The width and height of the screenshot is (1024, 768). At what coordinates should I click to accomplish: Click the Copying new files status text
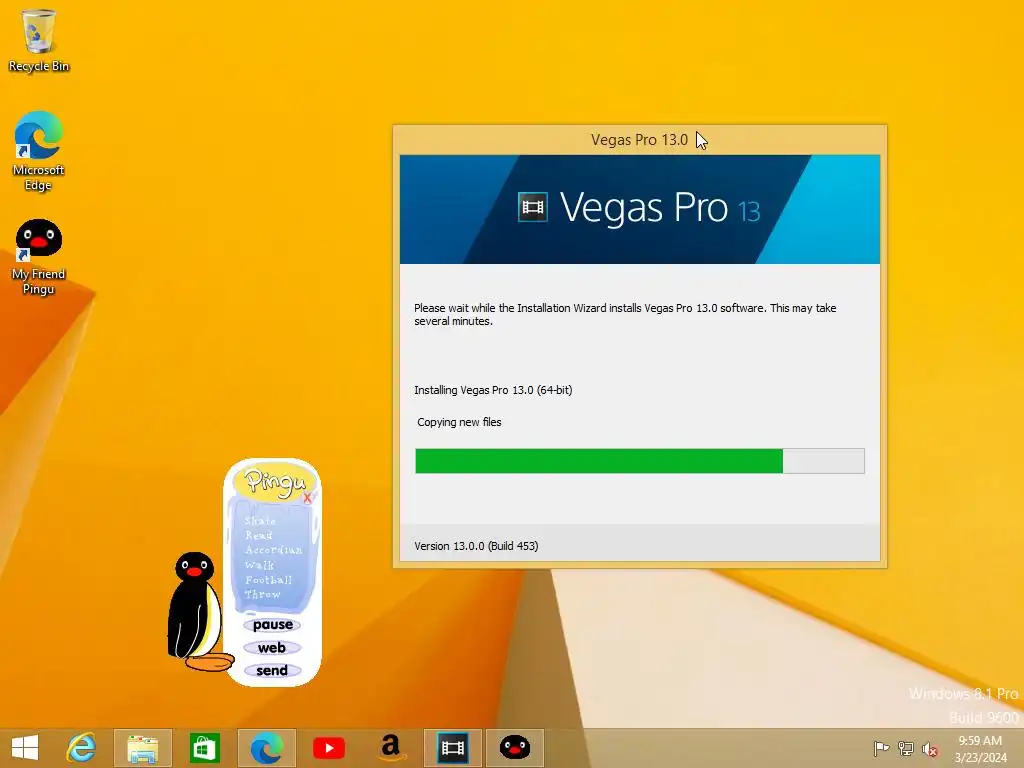pos(459,423)
